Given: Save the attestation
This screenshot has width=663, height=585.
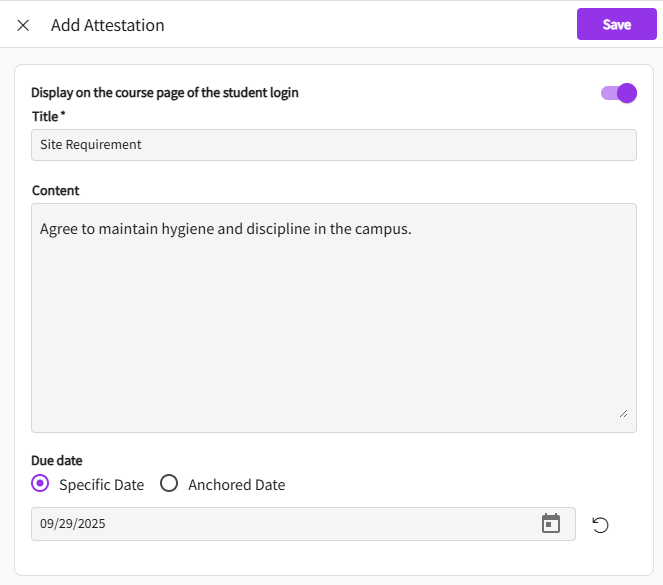Looking at the screenshot, I should [x=616, y=24].
